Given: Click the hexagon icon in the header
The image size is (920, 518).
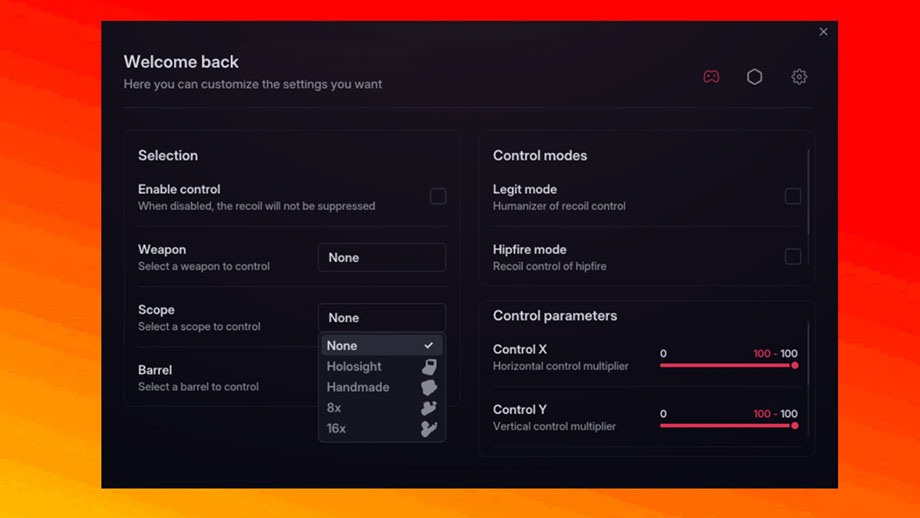Looking at the screenshot, I should point(755,77).
